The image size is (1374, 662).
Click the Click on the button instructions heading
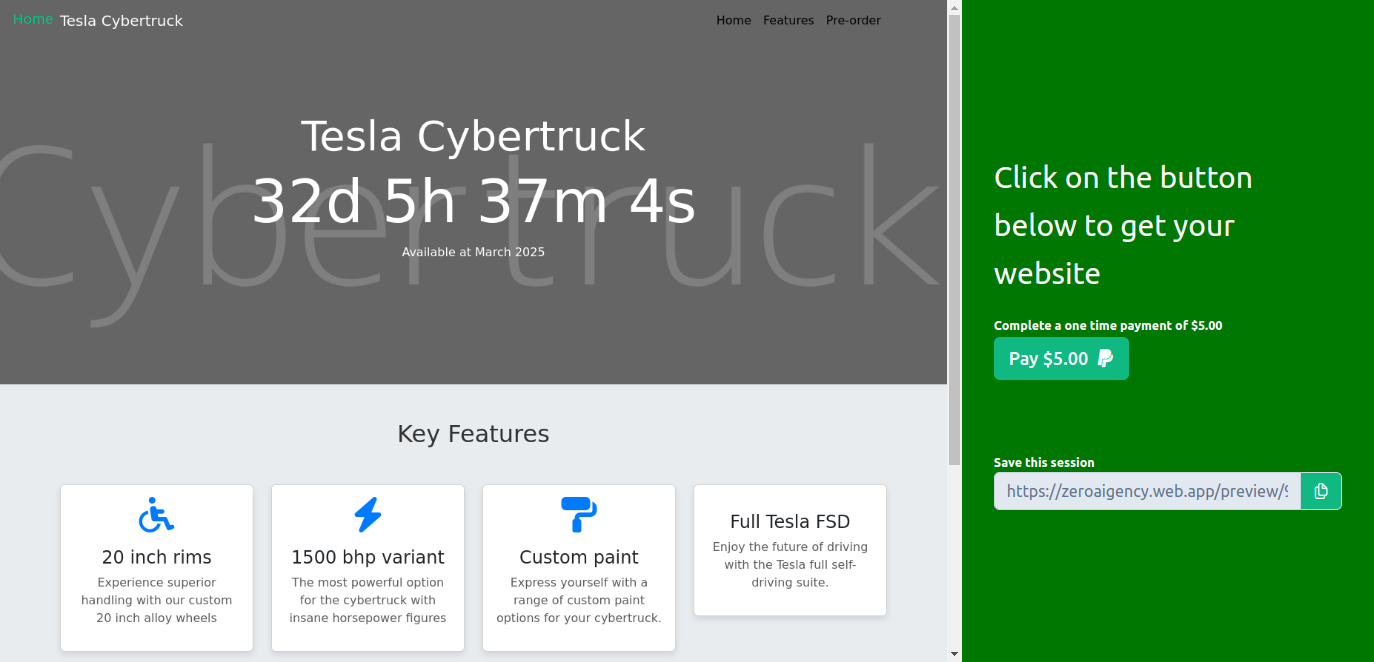[x=1123, y=226]
